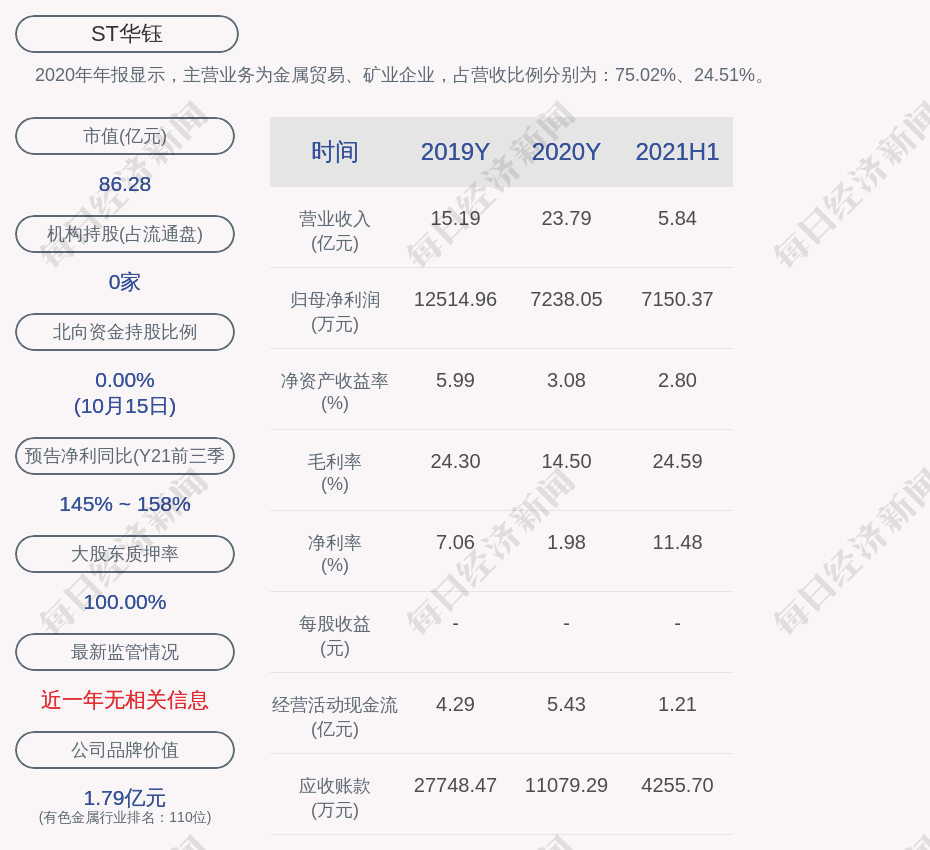Click the 时间 table header
This screenshot has width=930, height=850.
tap(335, 152)
